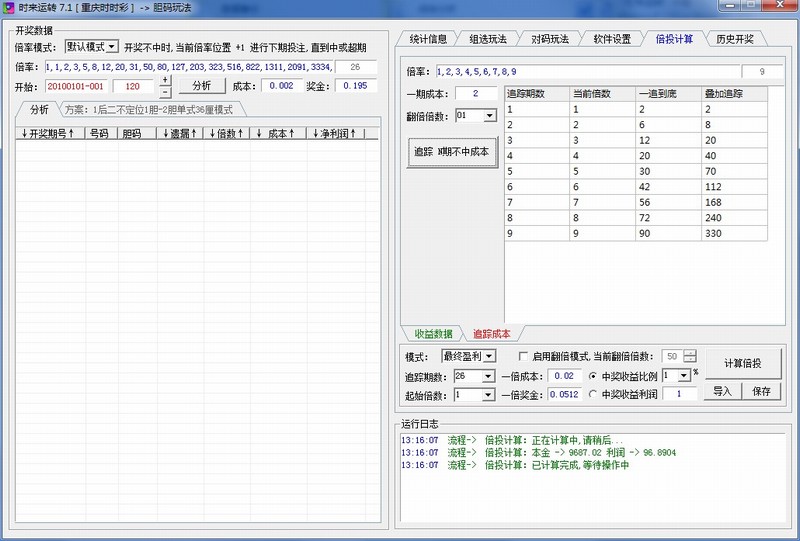The height and width of the screenshot is (541, 800).
Task: Click the 追踪 N期不中成本 button
Action: [451, 153]
